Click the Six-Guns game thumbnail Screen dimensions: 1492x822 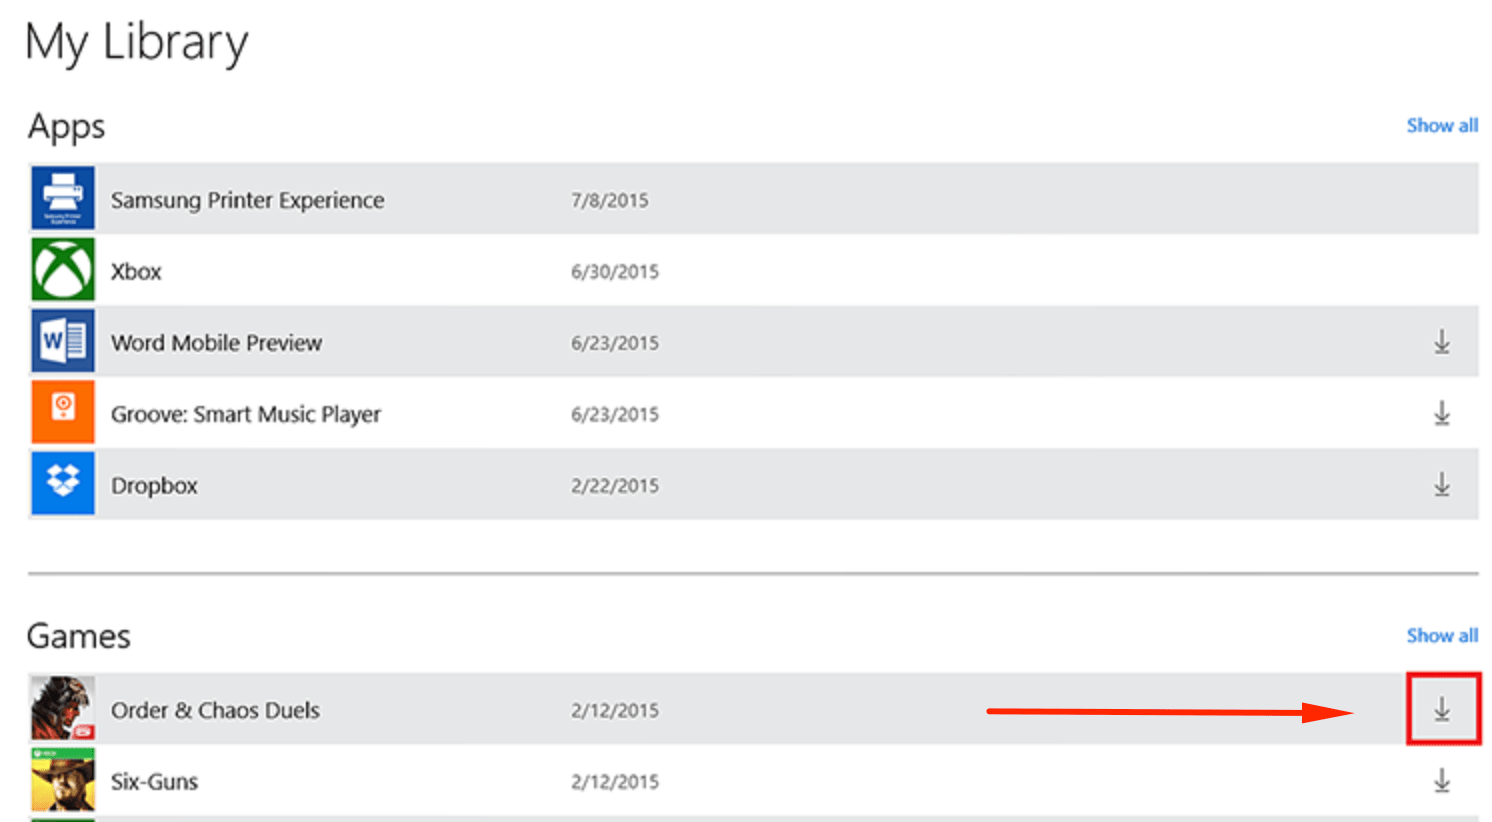pyautogui.click(x=63, y=780)
